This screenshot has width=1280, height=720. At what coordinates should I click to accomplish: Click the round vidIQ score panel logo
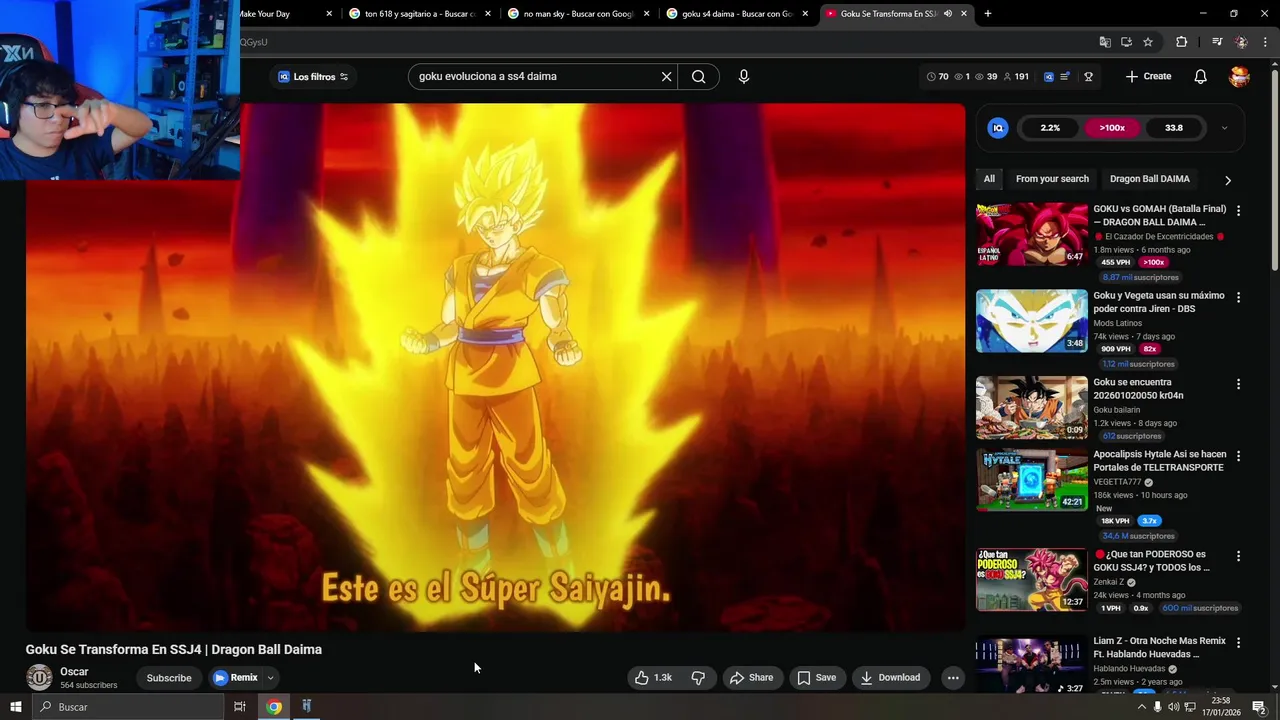(x=998, y=128)
